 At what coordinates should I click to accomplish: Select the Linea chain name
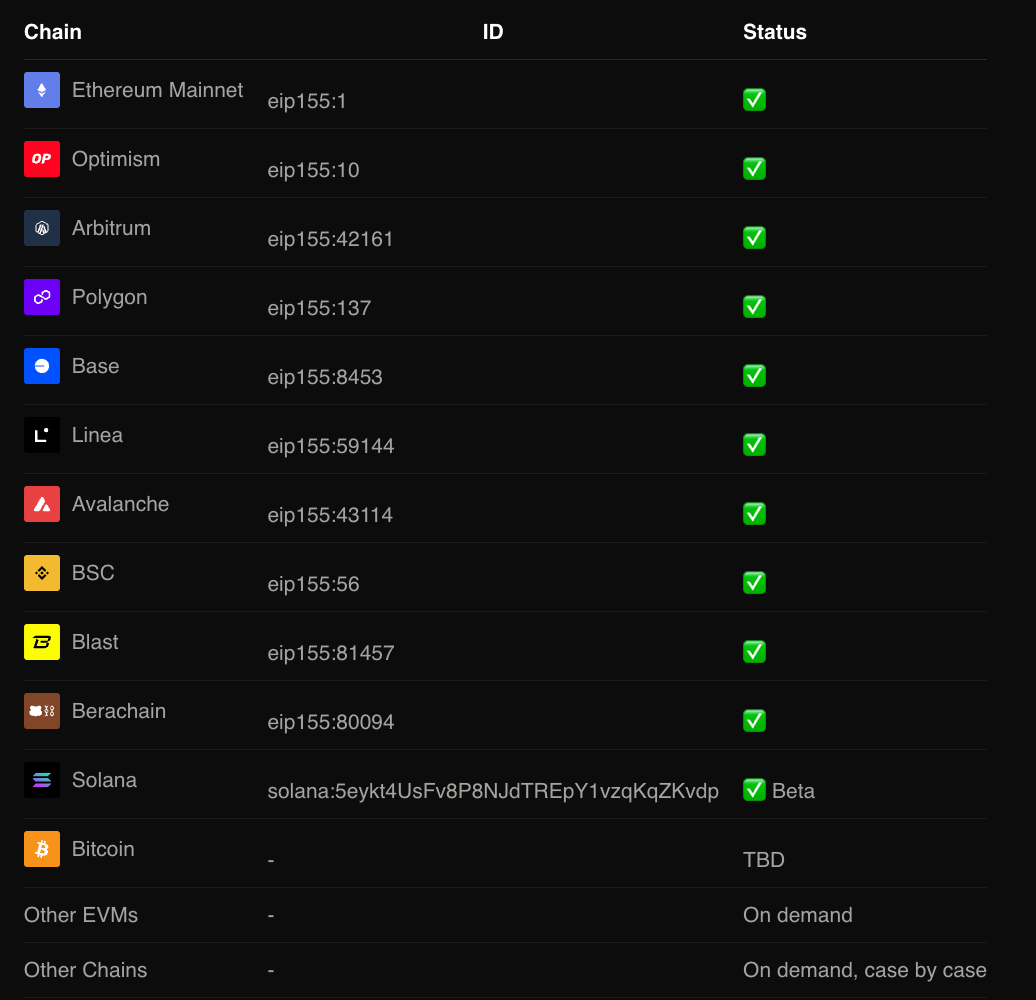(x=97, y=435)
